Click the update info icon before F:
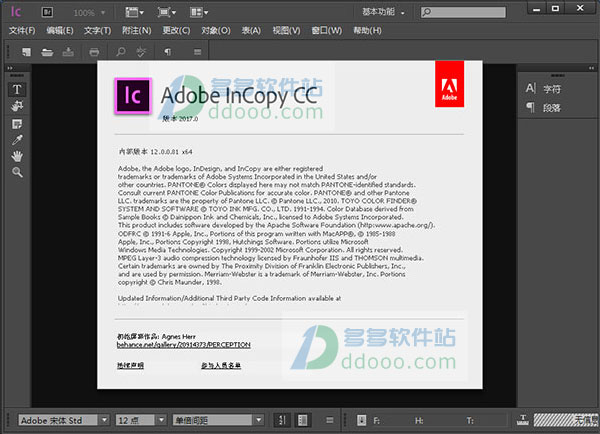Screen dimensions: 600x434 click(x=362, y=420)
